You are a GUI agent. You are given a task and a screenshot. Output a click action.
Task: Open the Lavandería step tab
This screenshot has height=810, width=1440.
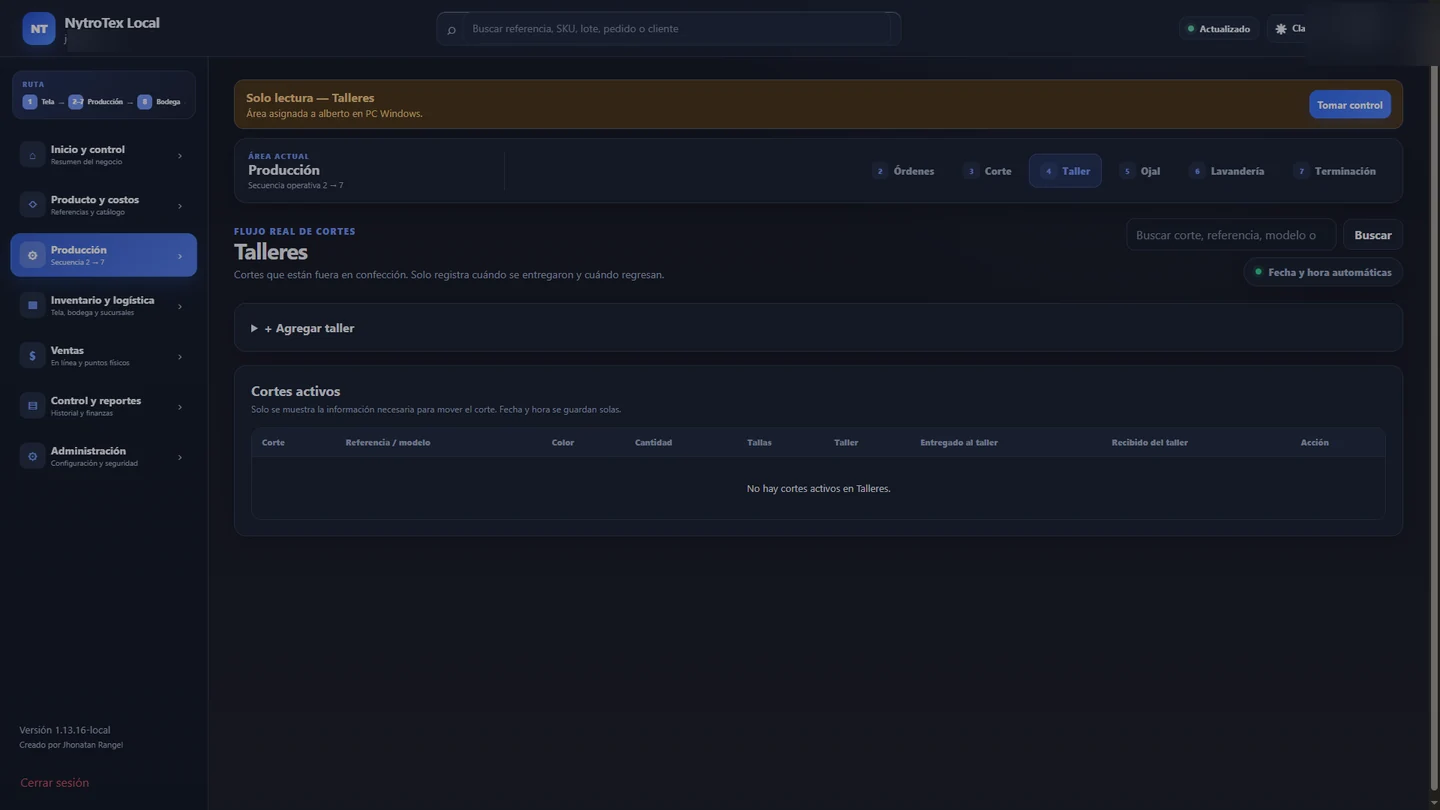click(x=1227, y=171)
